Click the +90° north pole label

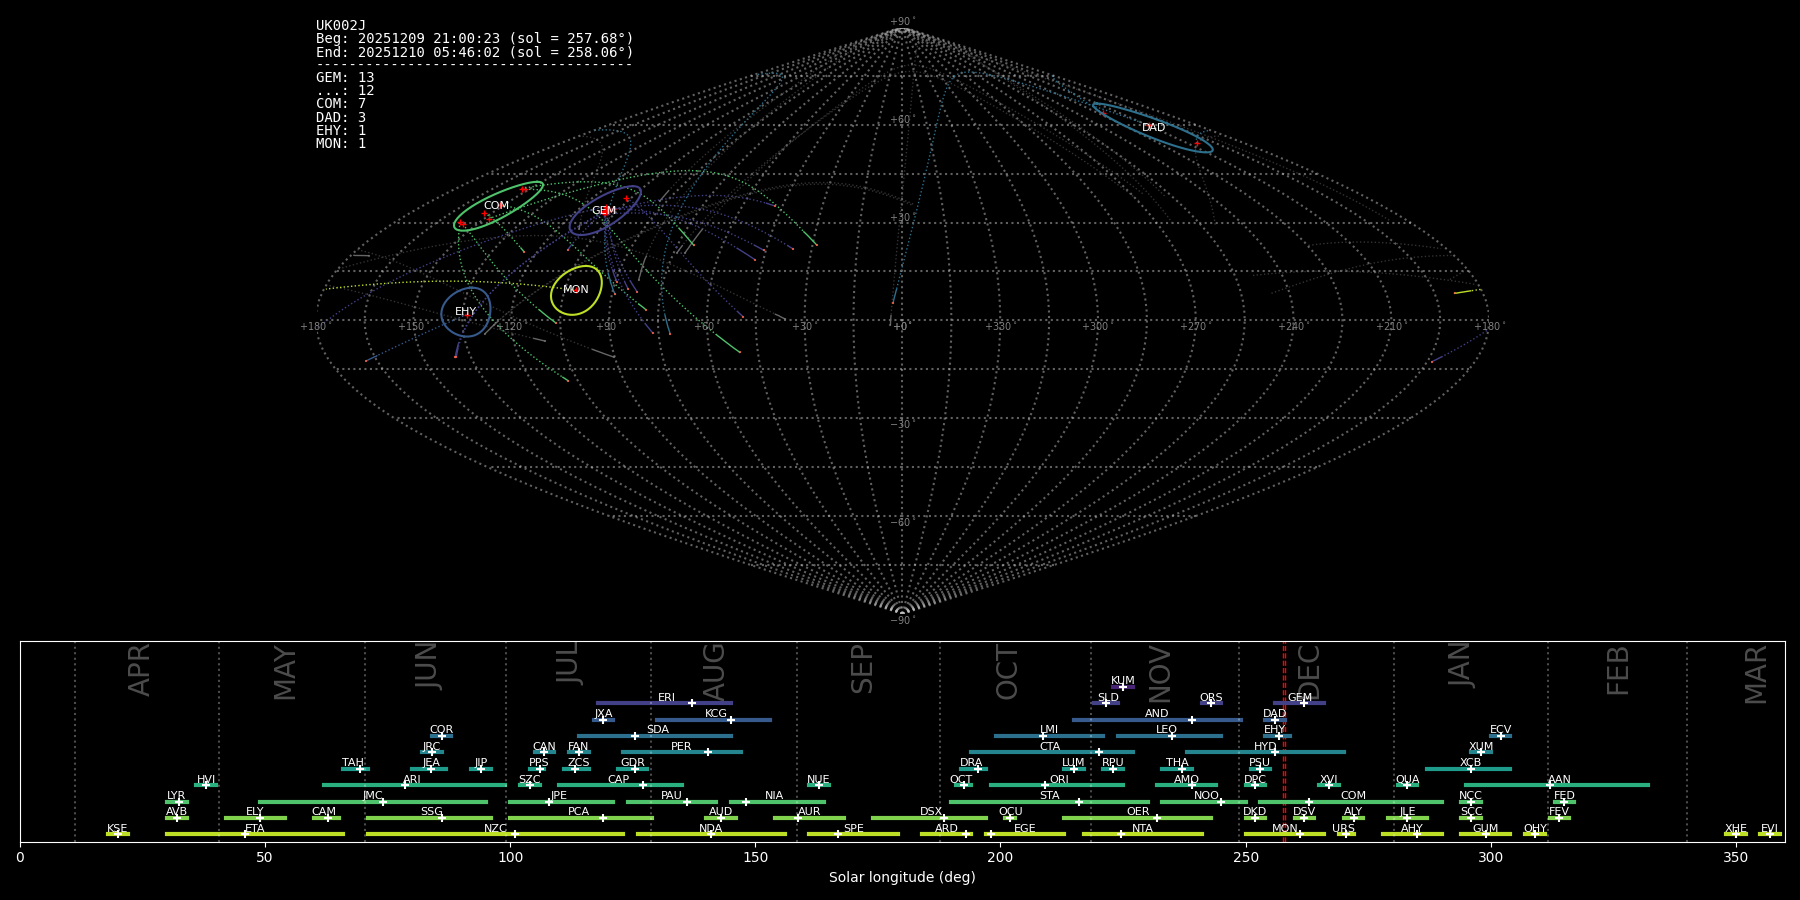(902, 22)
